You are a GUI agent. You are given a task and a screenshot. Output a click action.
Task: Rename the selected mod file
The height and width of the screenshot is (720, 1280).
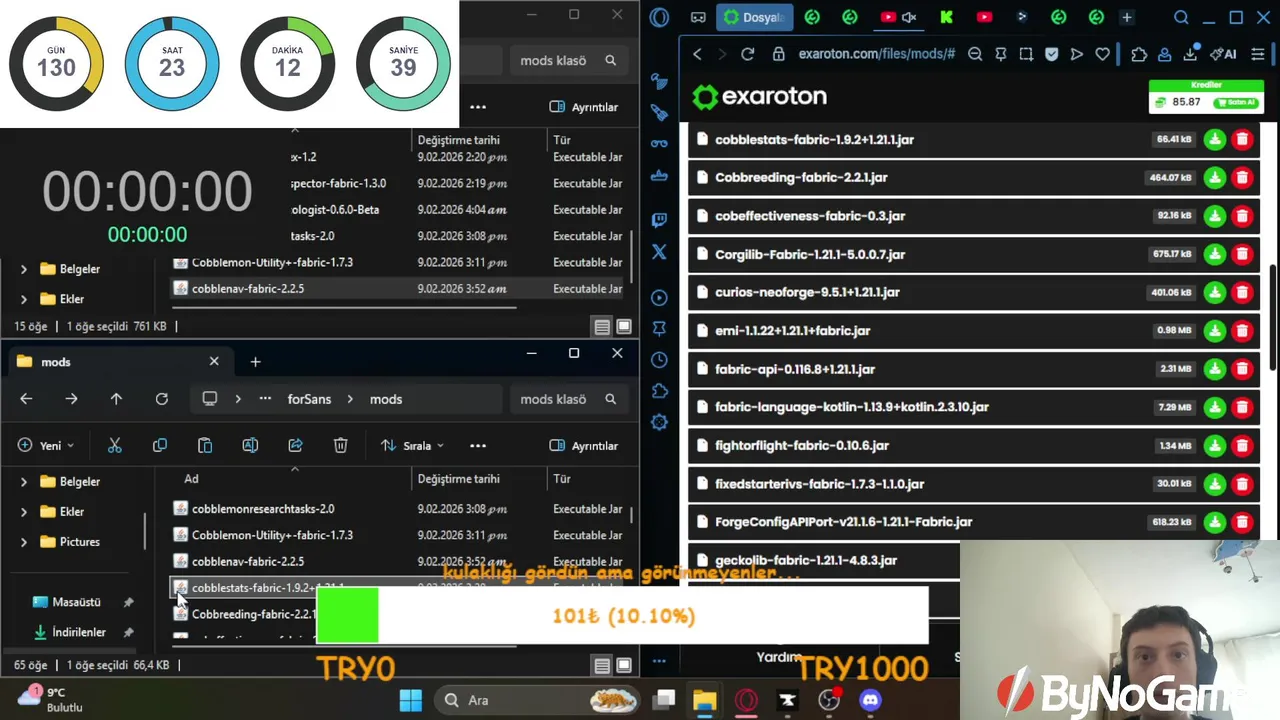(x=250, y=445)
